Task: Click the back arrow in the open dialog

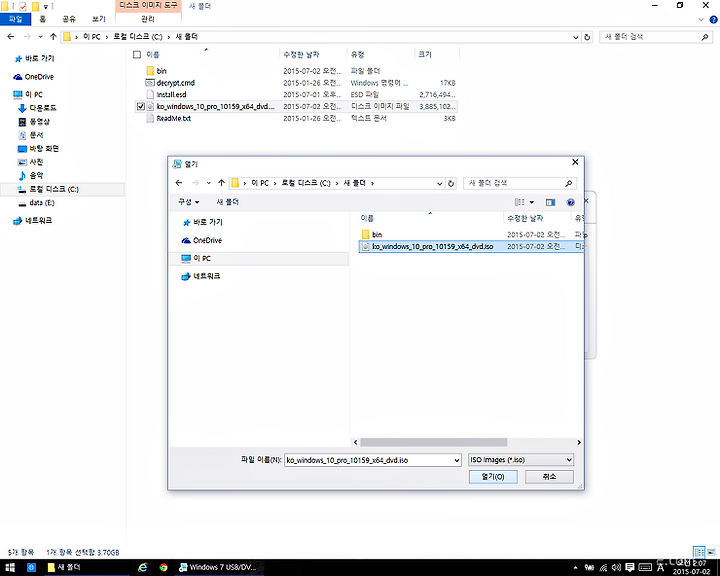Action: 179,183
